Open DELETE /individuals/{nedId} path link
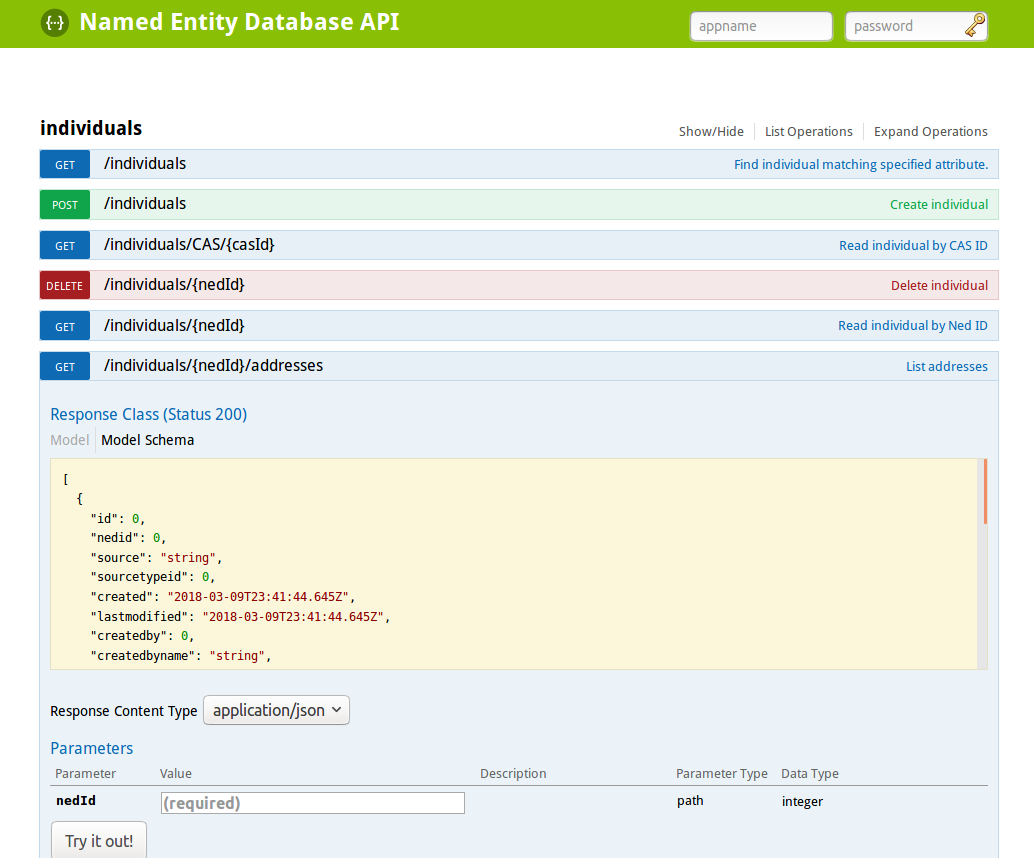Image resolution: width=1034 pixels, height=858 pixels. [x=174, y=285]
